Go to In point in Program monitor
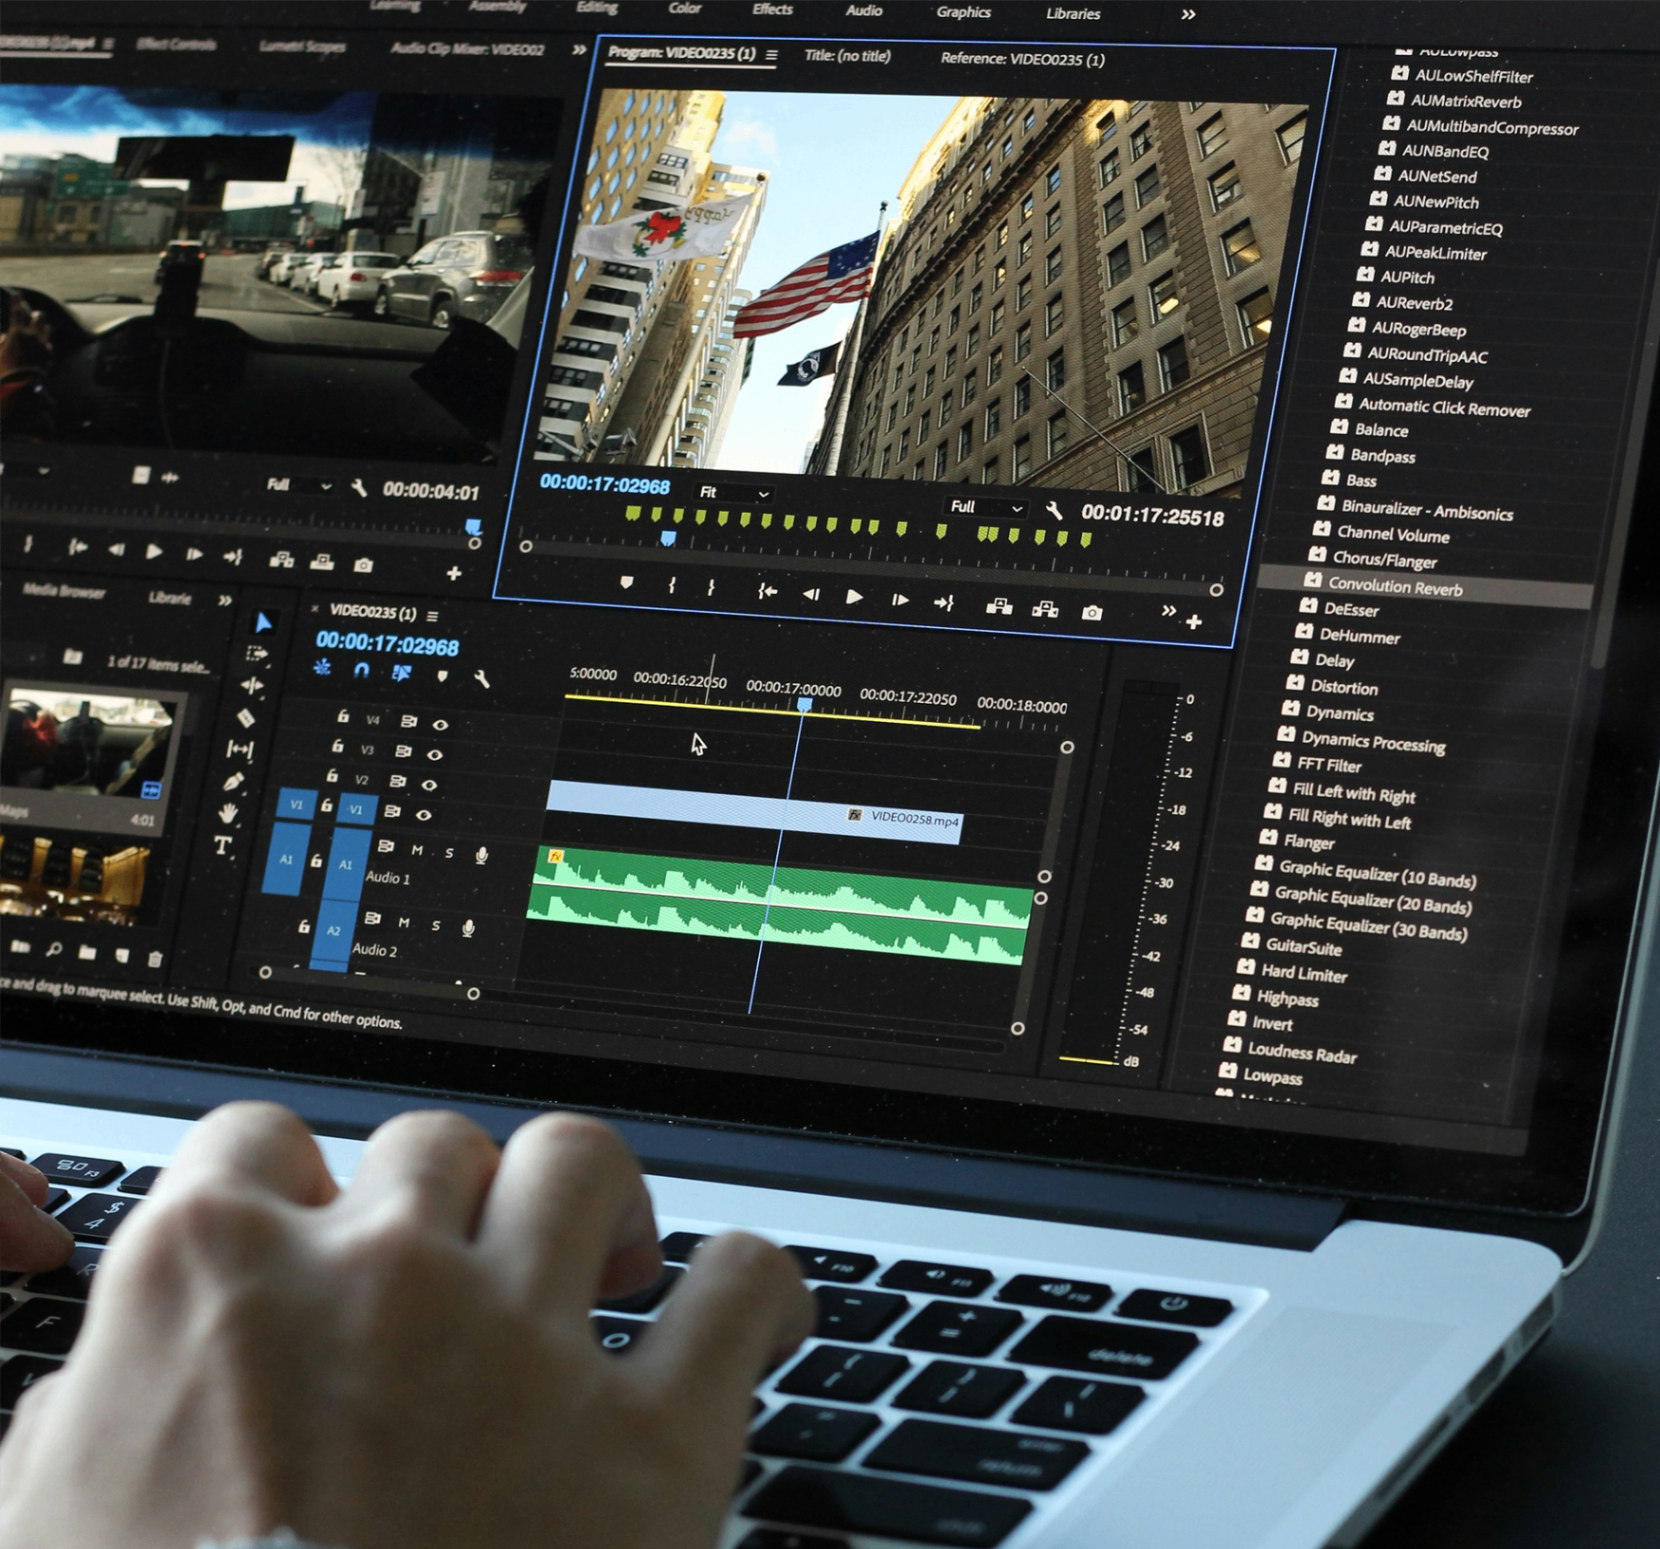Image resolution: width=1660 pixels, height=1549 pixels. coord(767,591)
